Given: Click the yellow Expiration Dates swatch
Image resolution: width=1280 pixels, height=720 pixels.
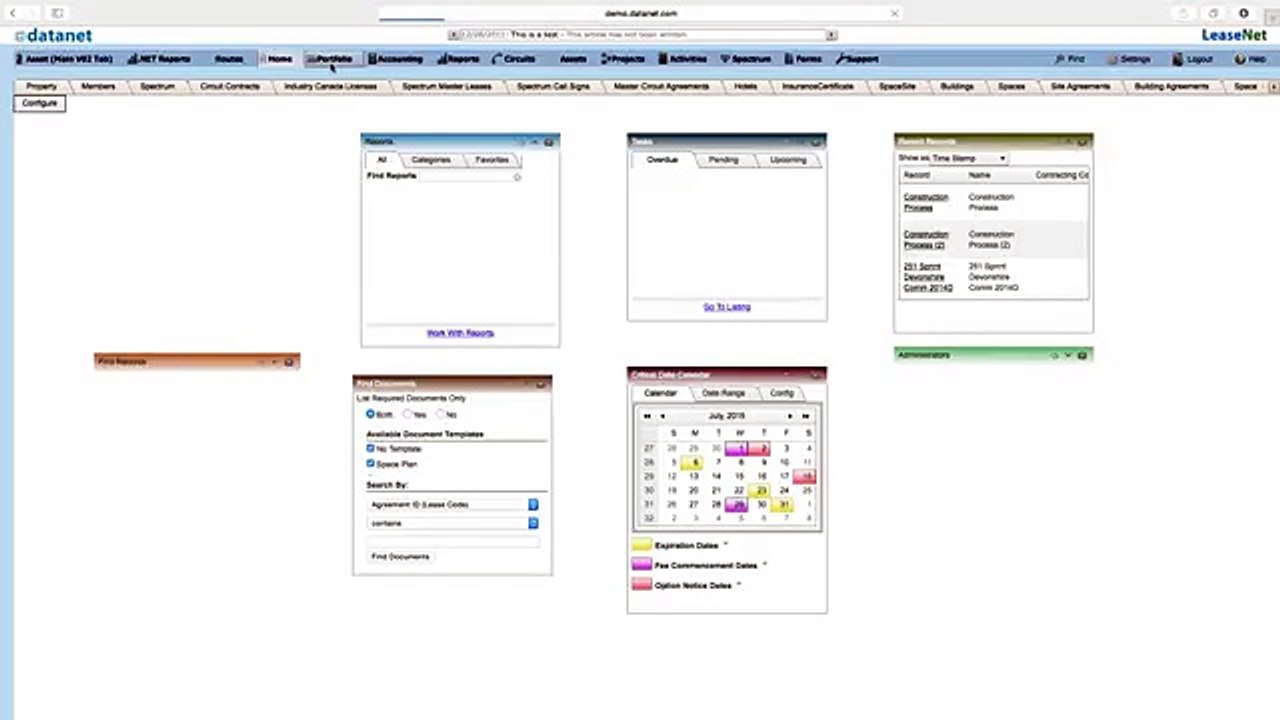Looking at the screenshot, I should 641,546.
